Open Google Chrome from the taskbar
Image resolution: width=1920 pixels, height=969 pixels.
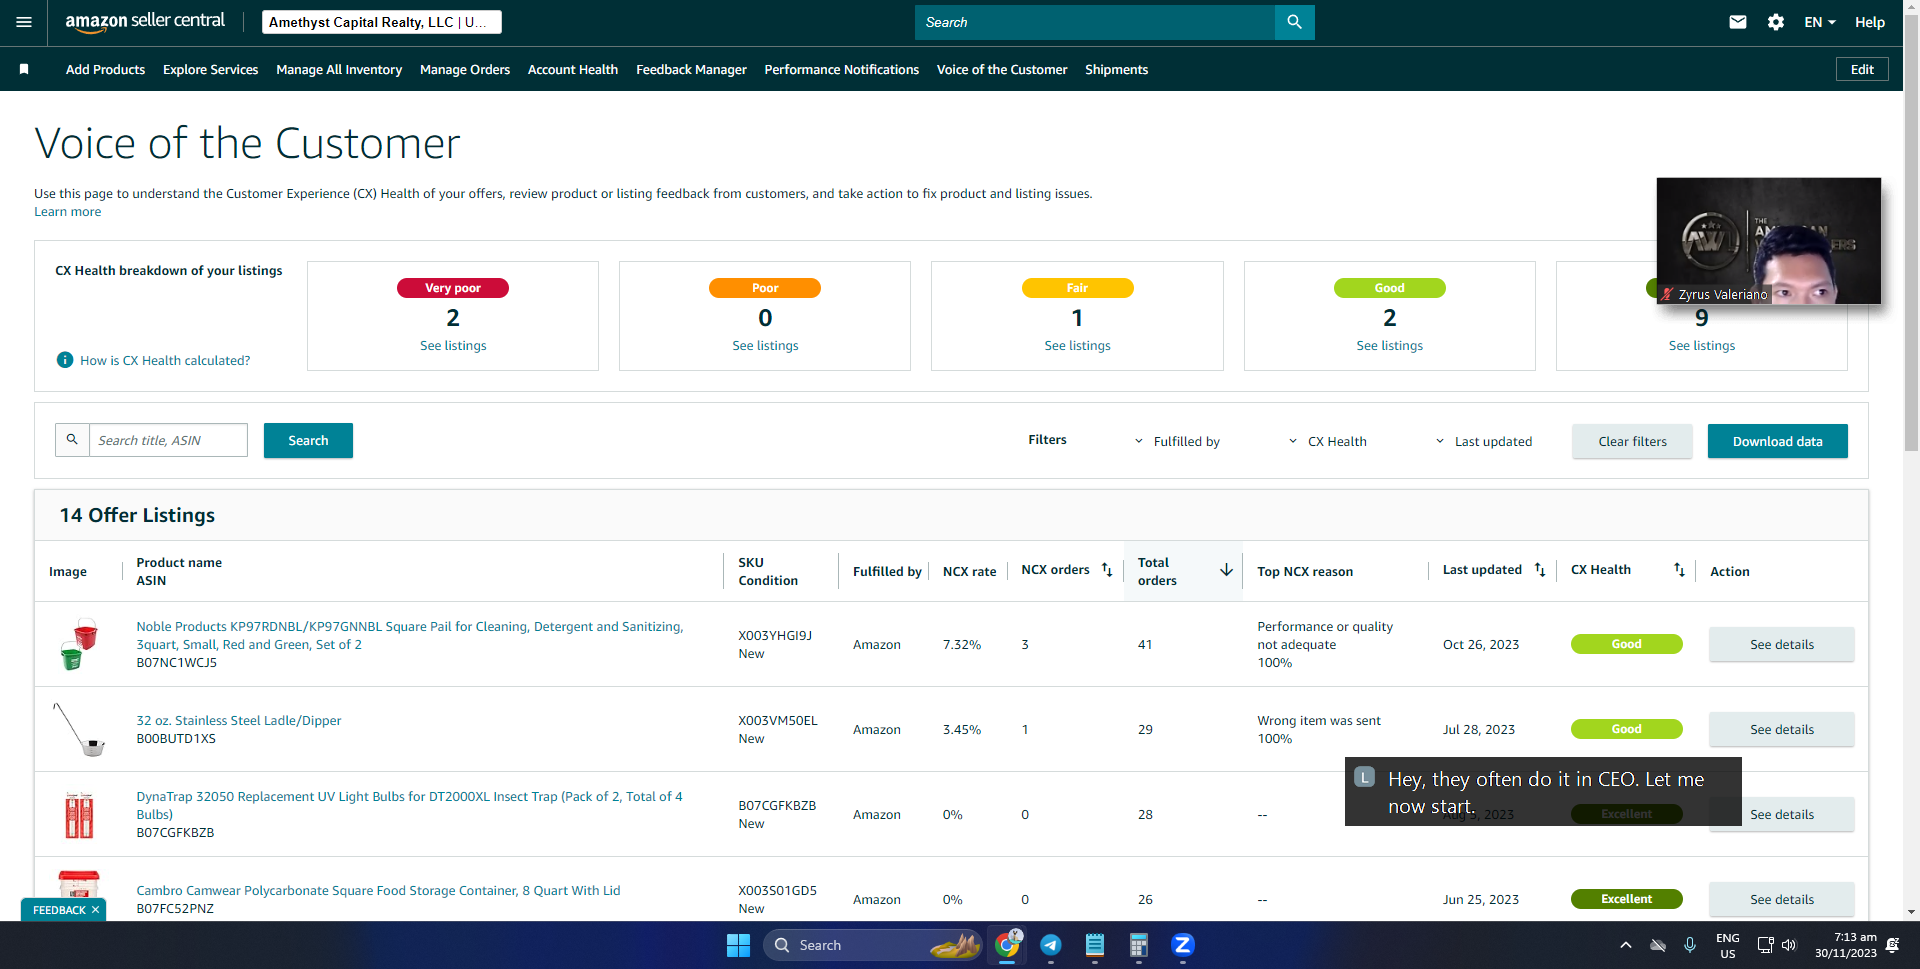[1007, 945]
